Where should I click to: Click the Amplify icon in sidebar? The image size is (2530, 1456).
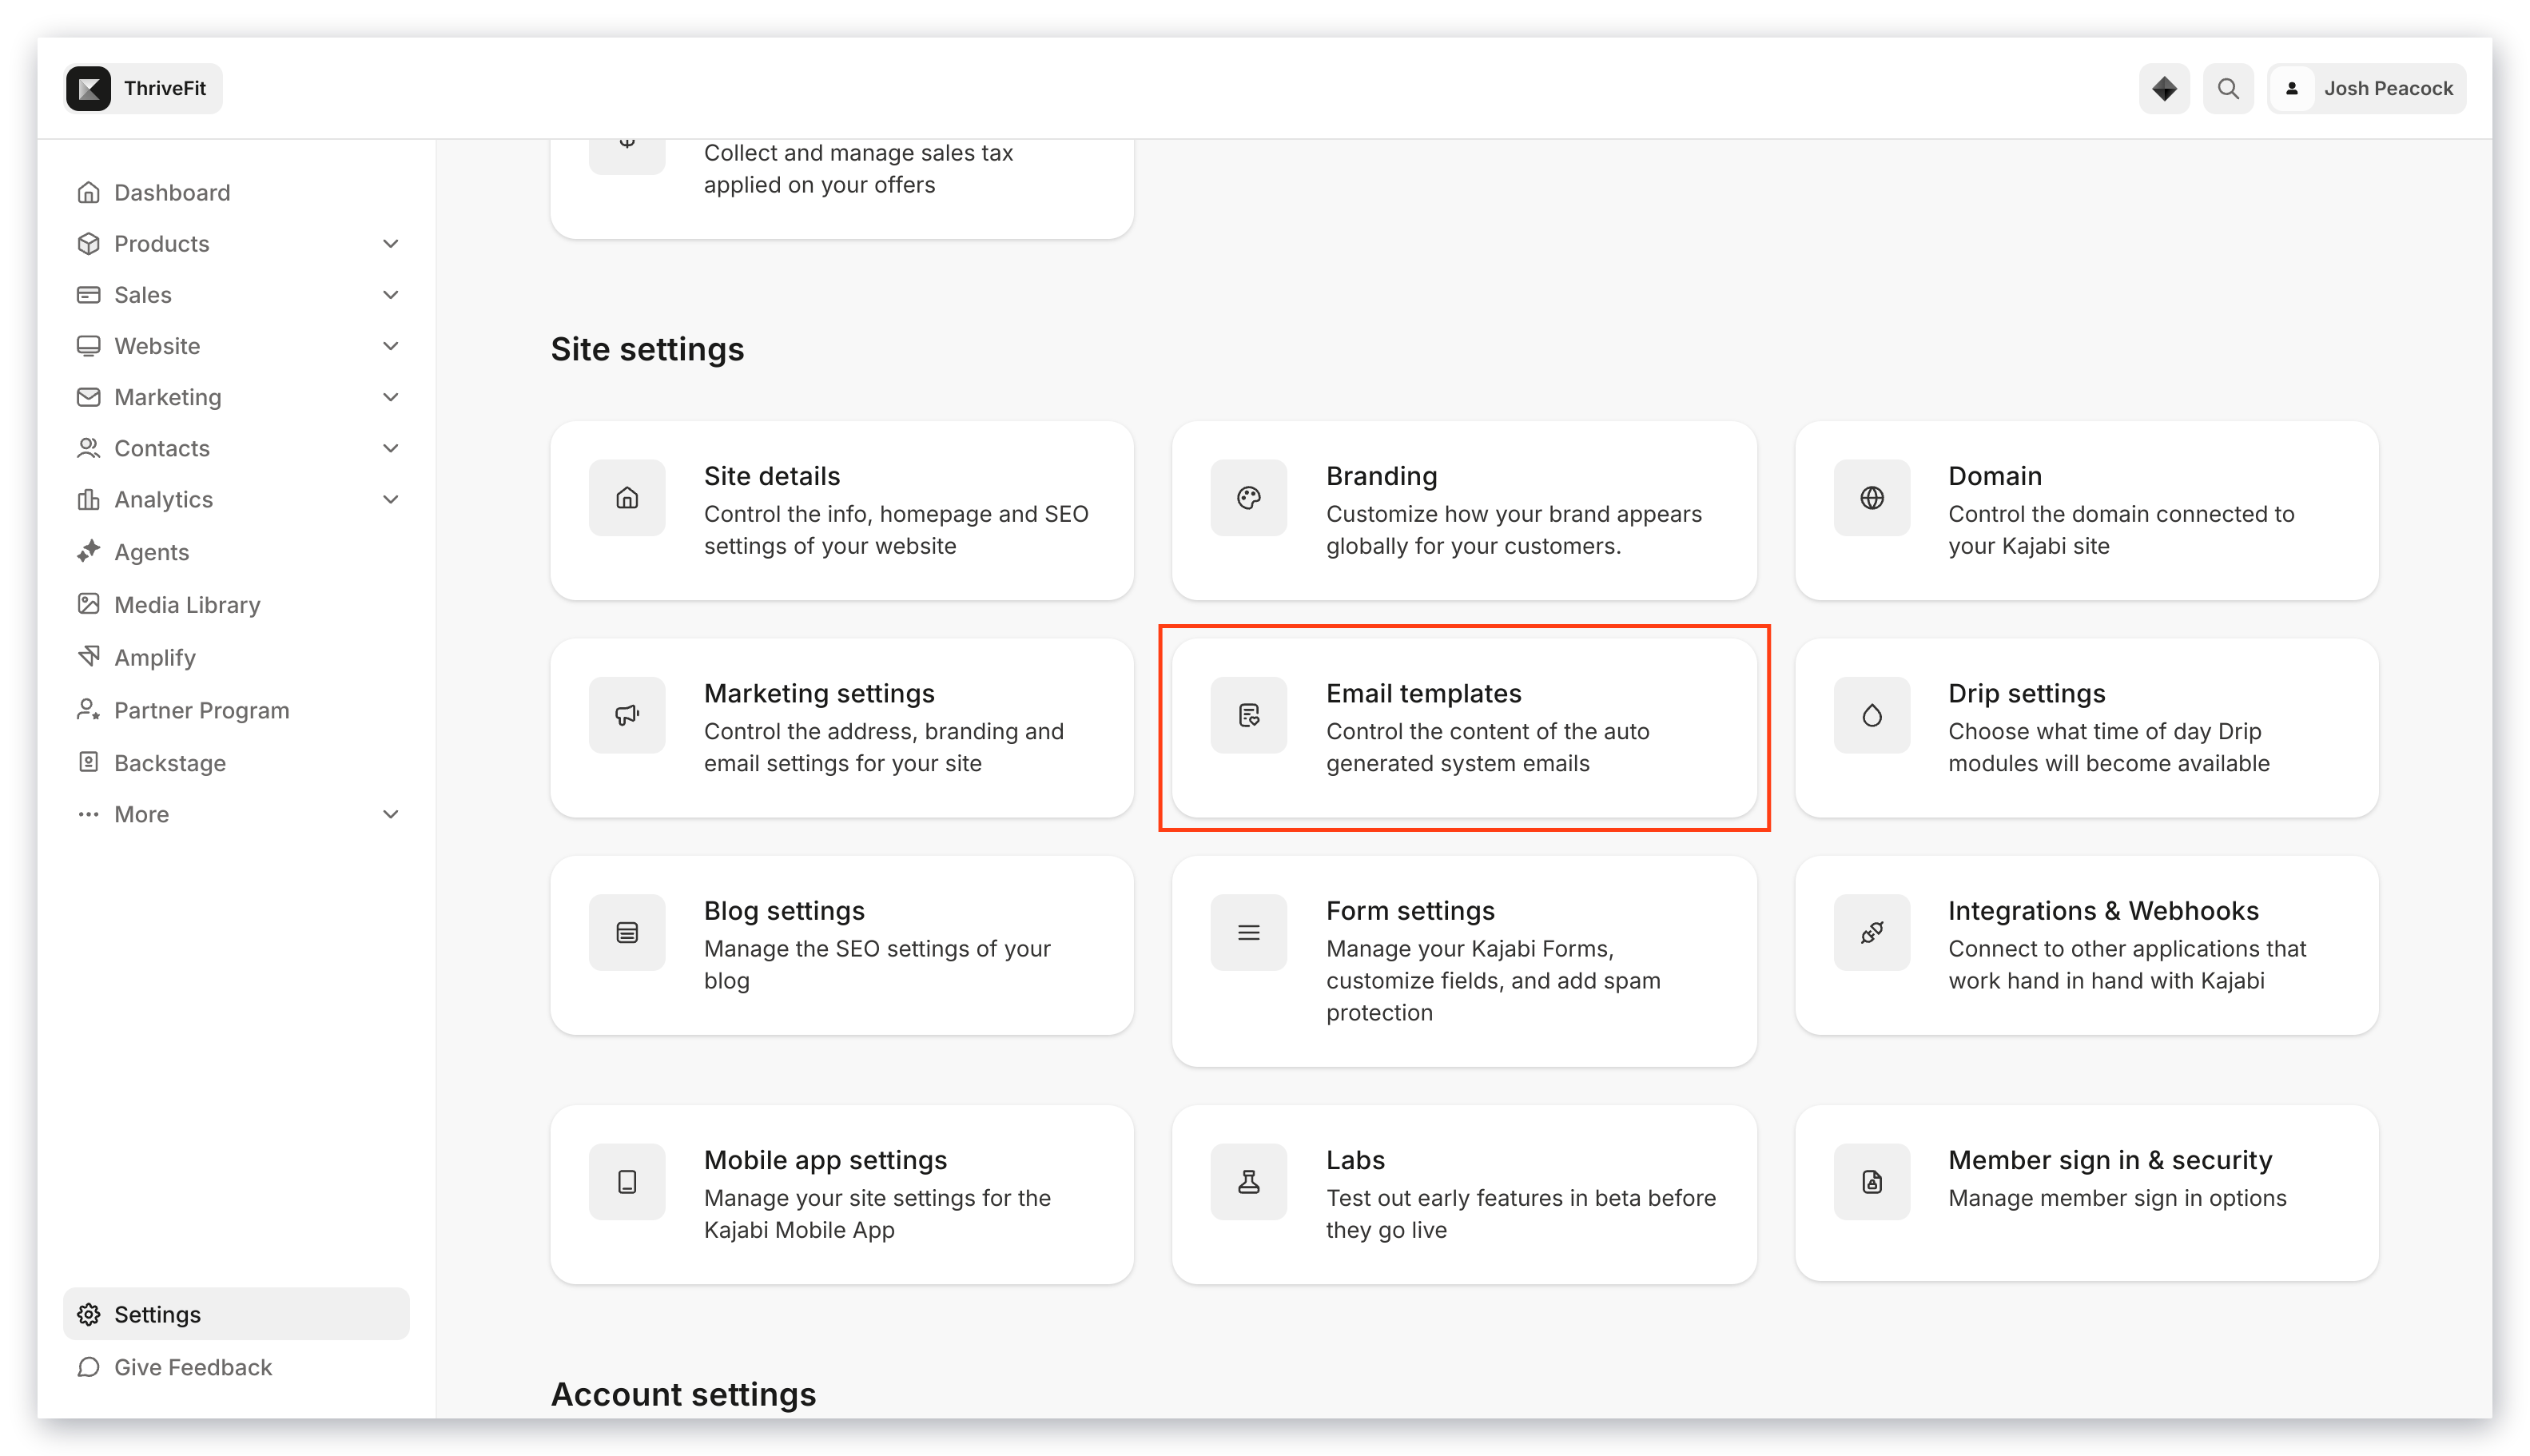coord(88,656)
